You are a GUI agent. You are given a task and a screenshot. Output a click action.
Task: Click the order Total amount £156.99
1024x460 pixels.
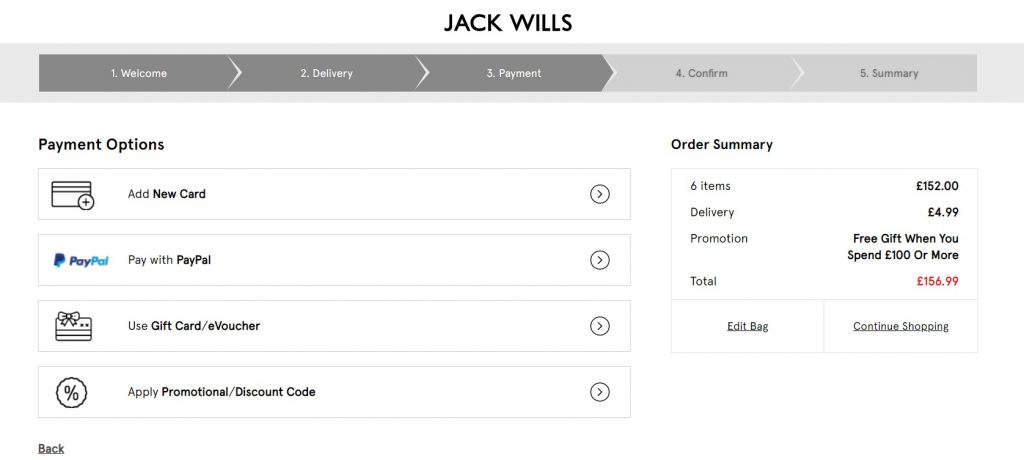tap(937, 281)
